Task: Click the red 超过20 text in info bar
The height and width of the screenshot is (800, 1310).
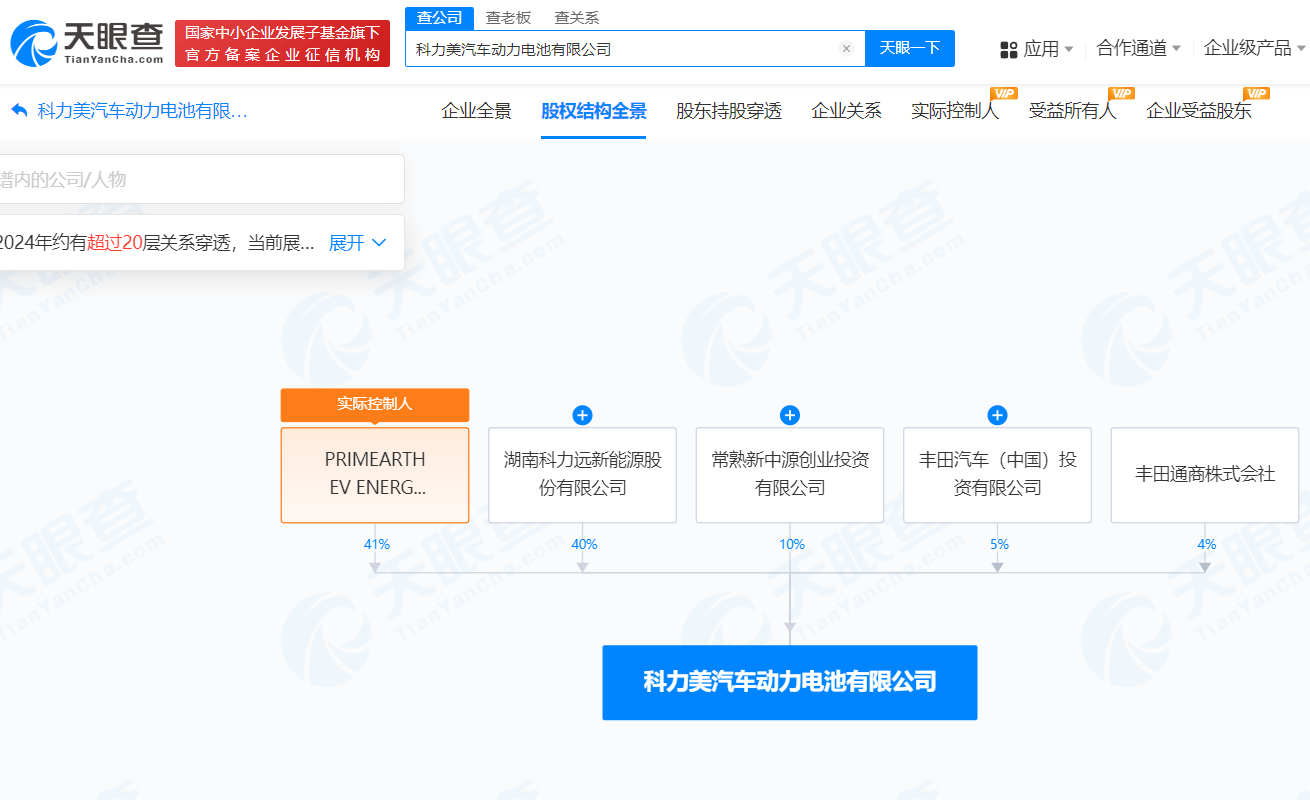Action: tap(114, 243)
